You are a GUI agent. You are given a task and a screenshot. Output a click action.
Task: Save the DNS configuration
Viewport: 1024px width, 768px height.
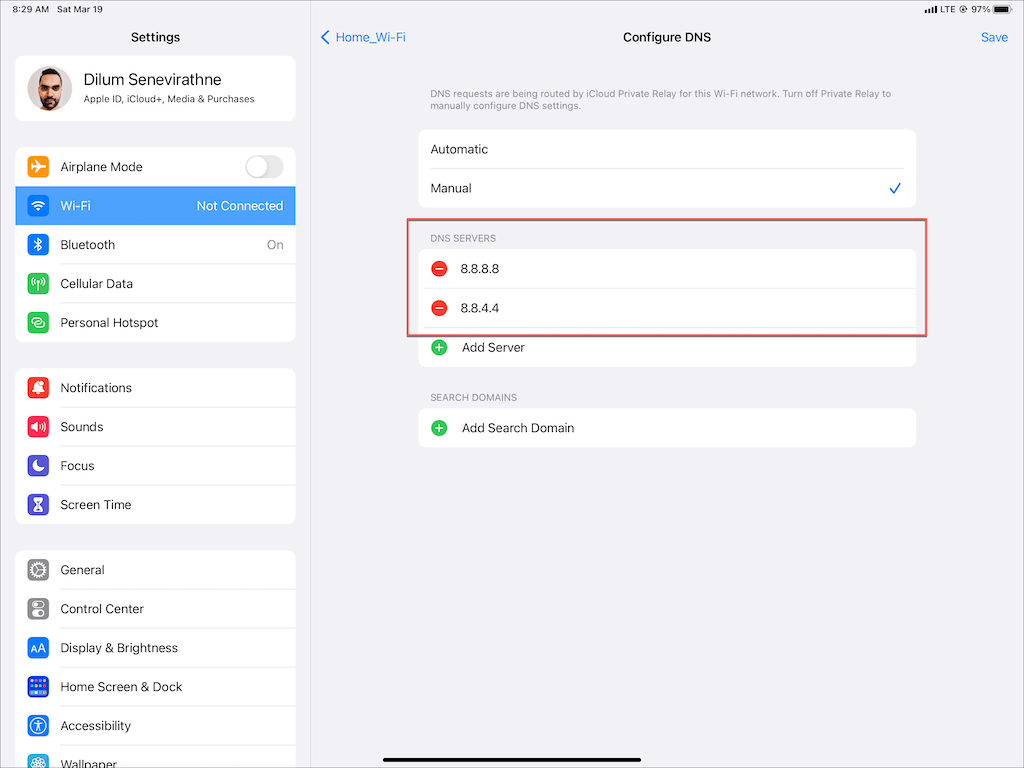994,37
